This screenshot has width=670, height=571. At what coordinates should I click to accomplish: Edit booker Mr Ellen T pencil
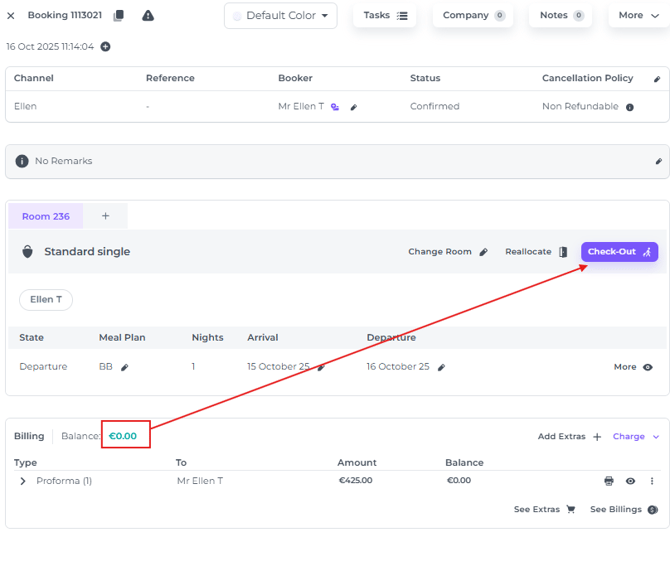(x=354, y=107)
